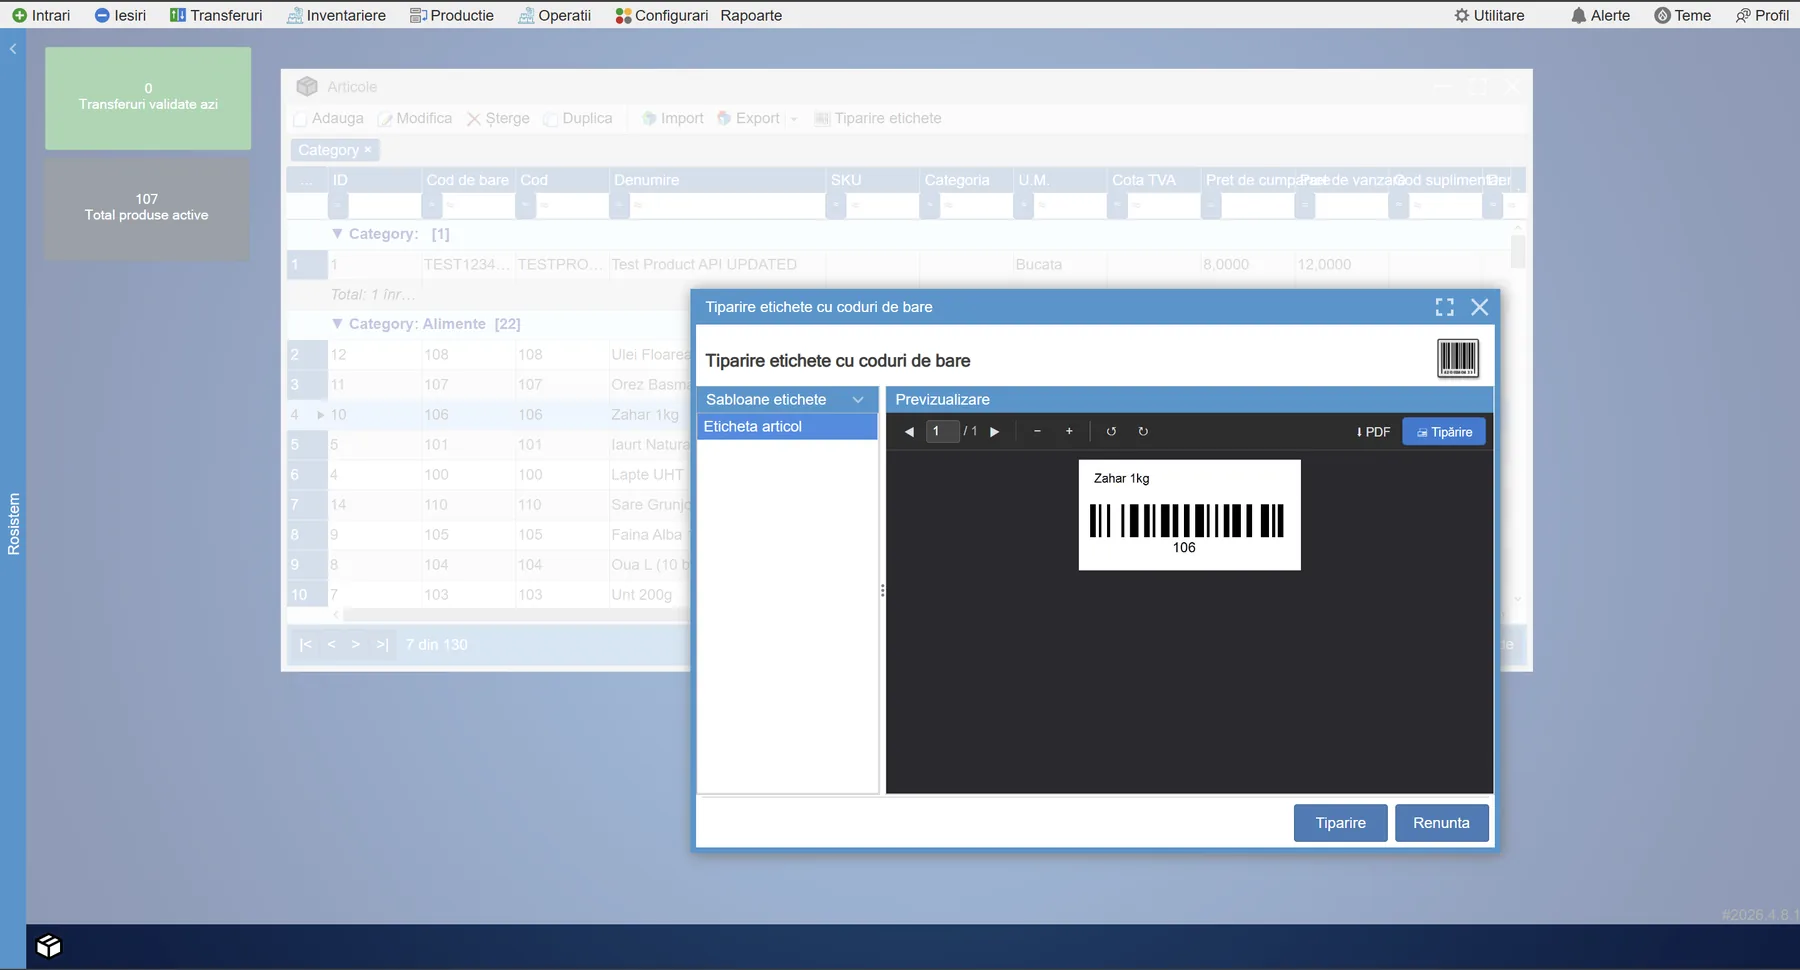The height and width of the screenshot is (970, 1800).
Task: Click the Modifica pencil icon
Action: click(385, 118)
